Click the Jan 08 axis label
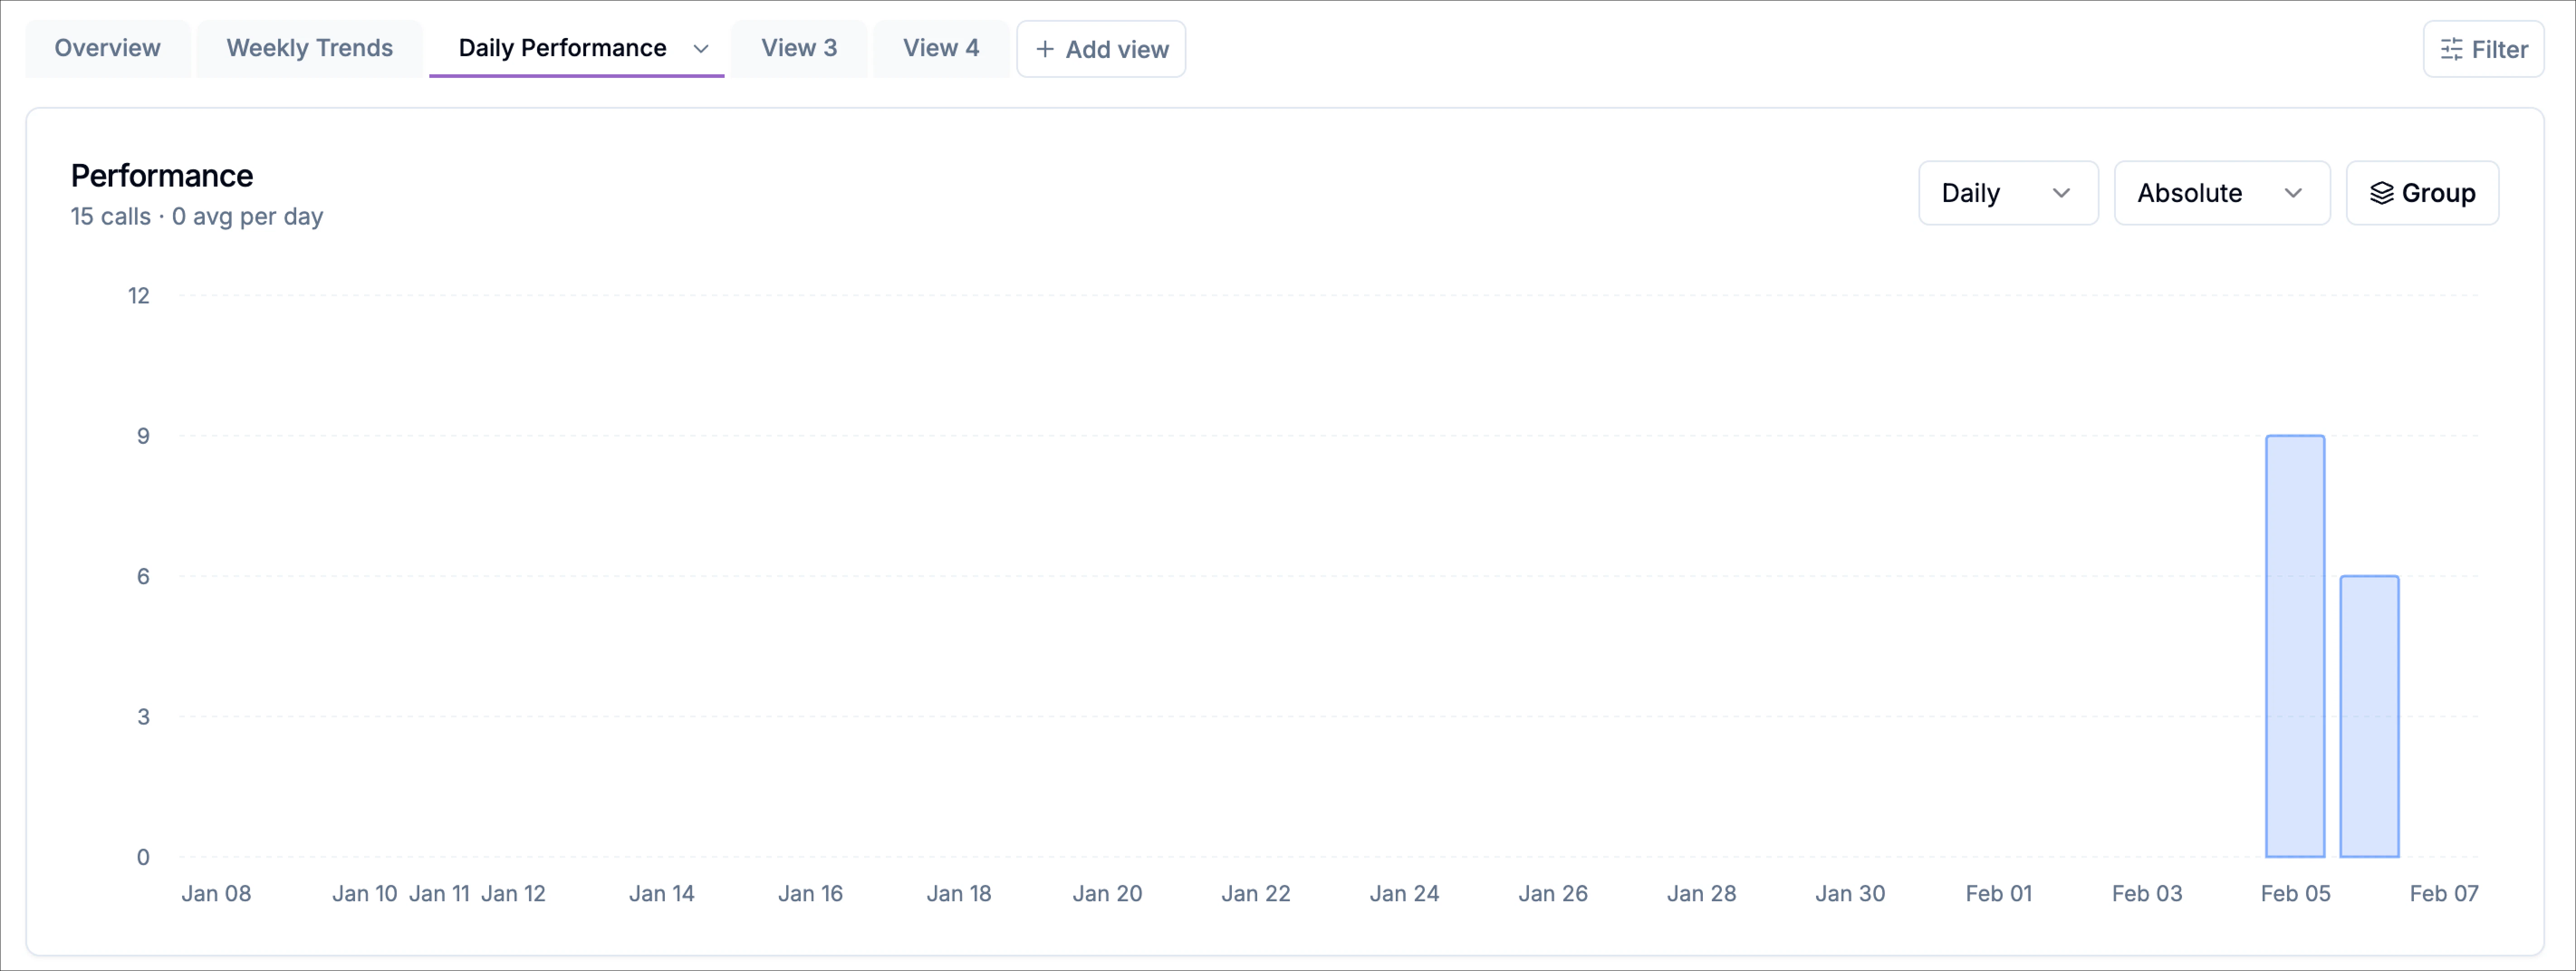 tap(216, 893)
